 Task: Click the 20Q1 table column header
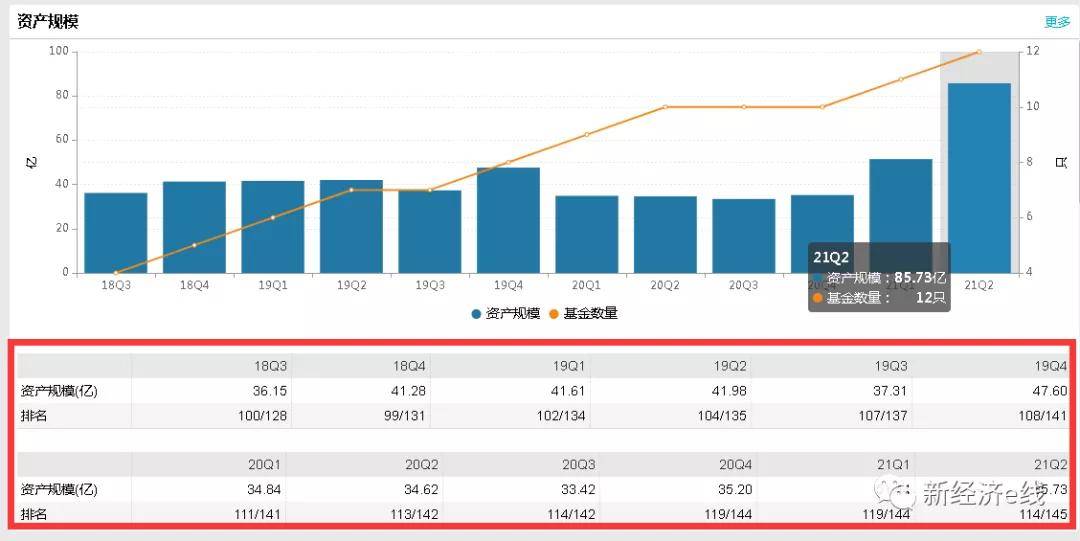(264, 465)
